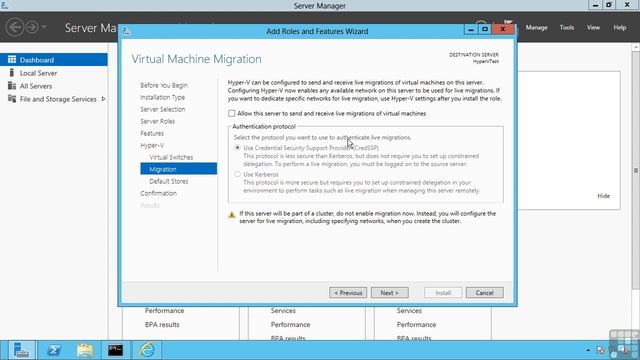Viewport: 640px width, 360px height.
Task: Click the Previous button
Action: [348, 293]
